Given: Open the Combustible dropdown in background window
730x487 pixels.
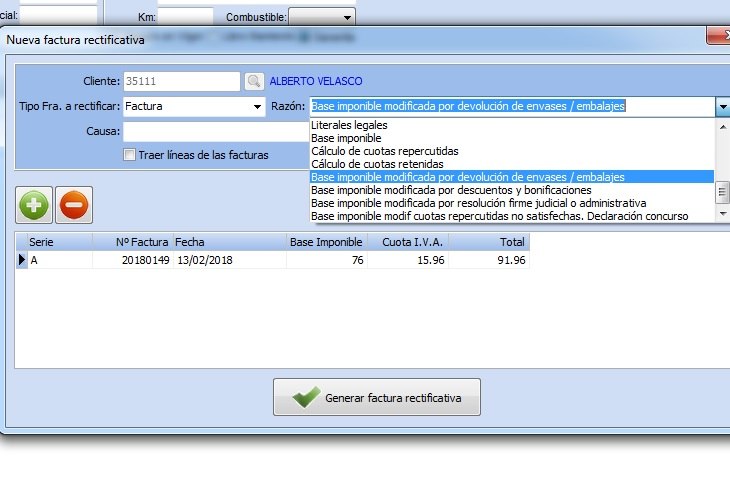Looking at the screenshot, I should pos(347,18).
